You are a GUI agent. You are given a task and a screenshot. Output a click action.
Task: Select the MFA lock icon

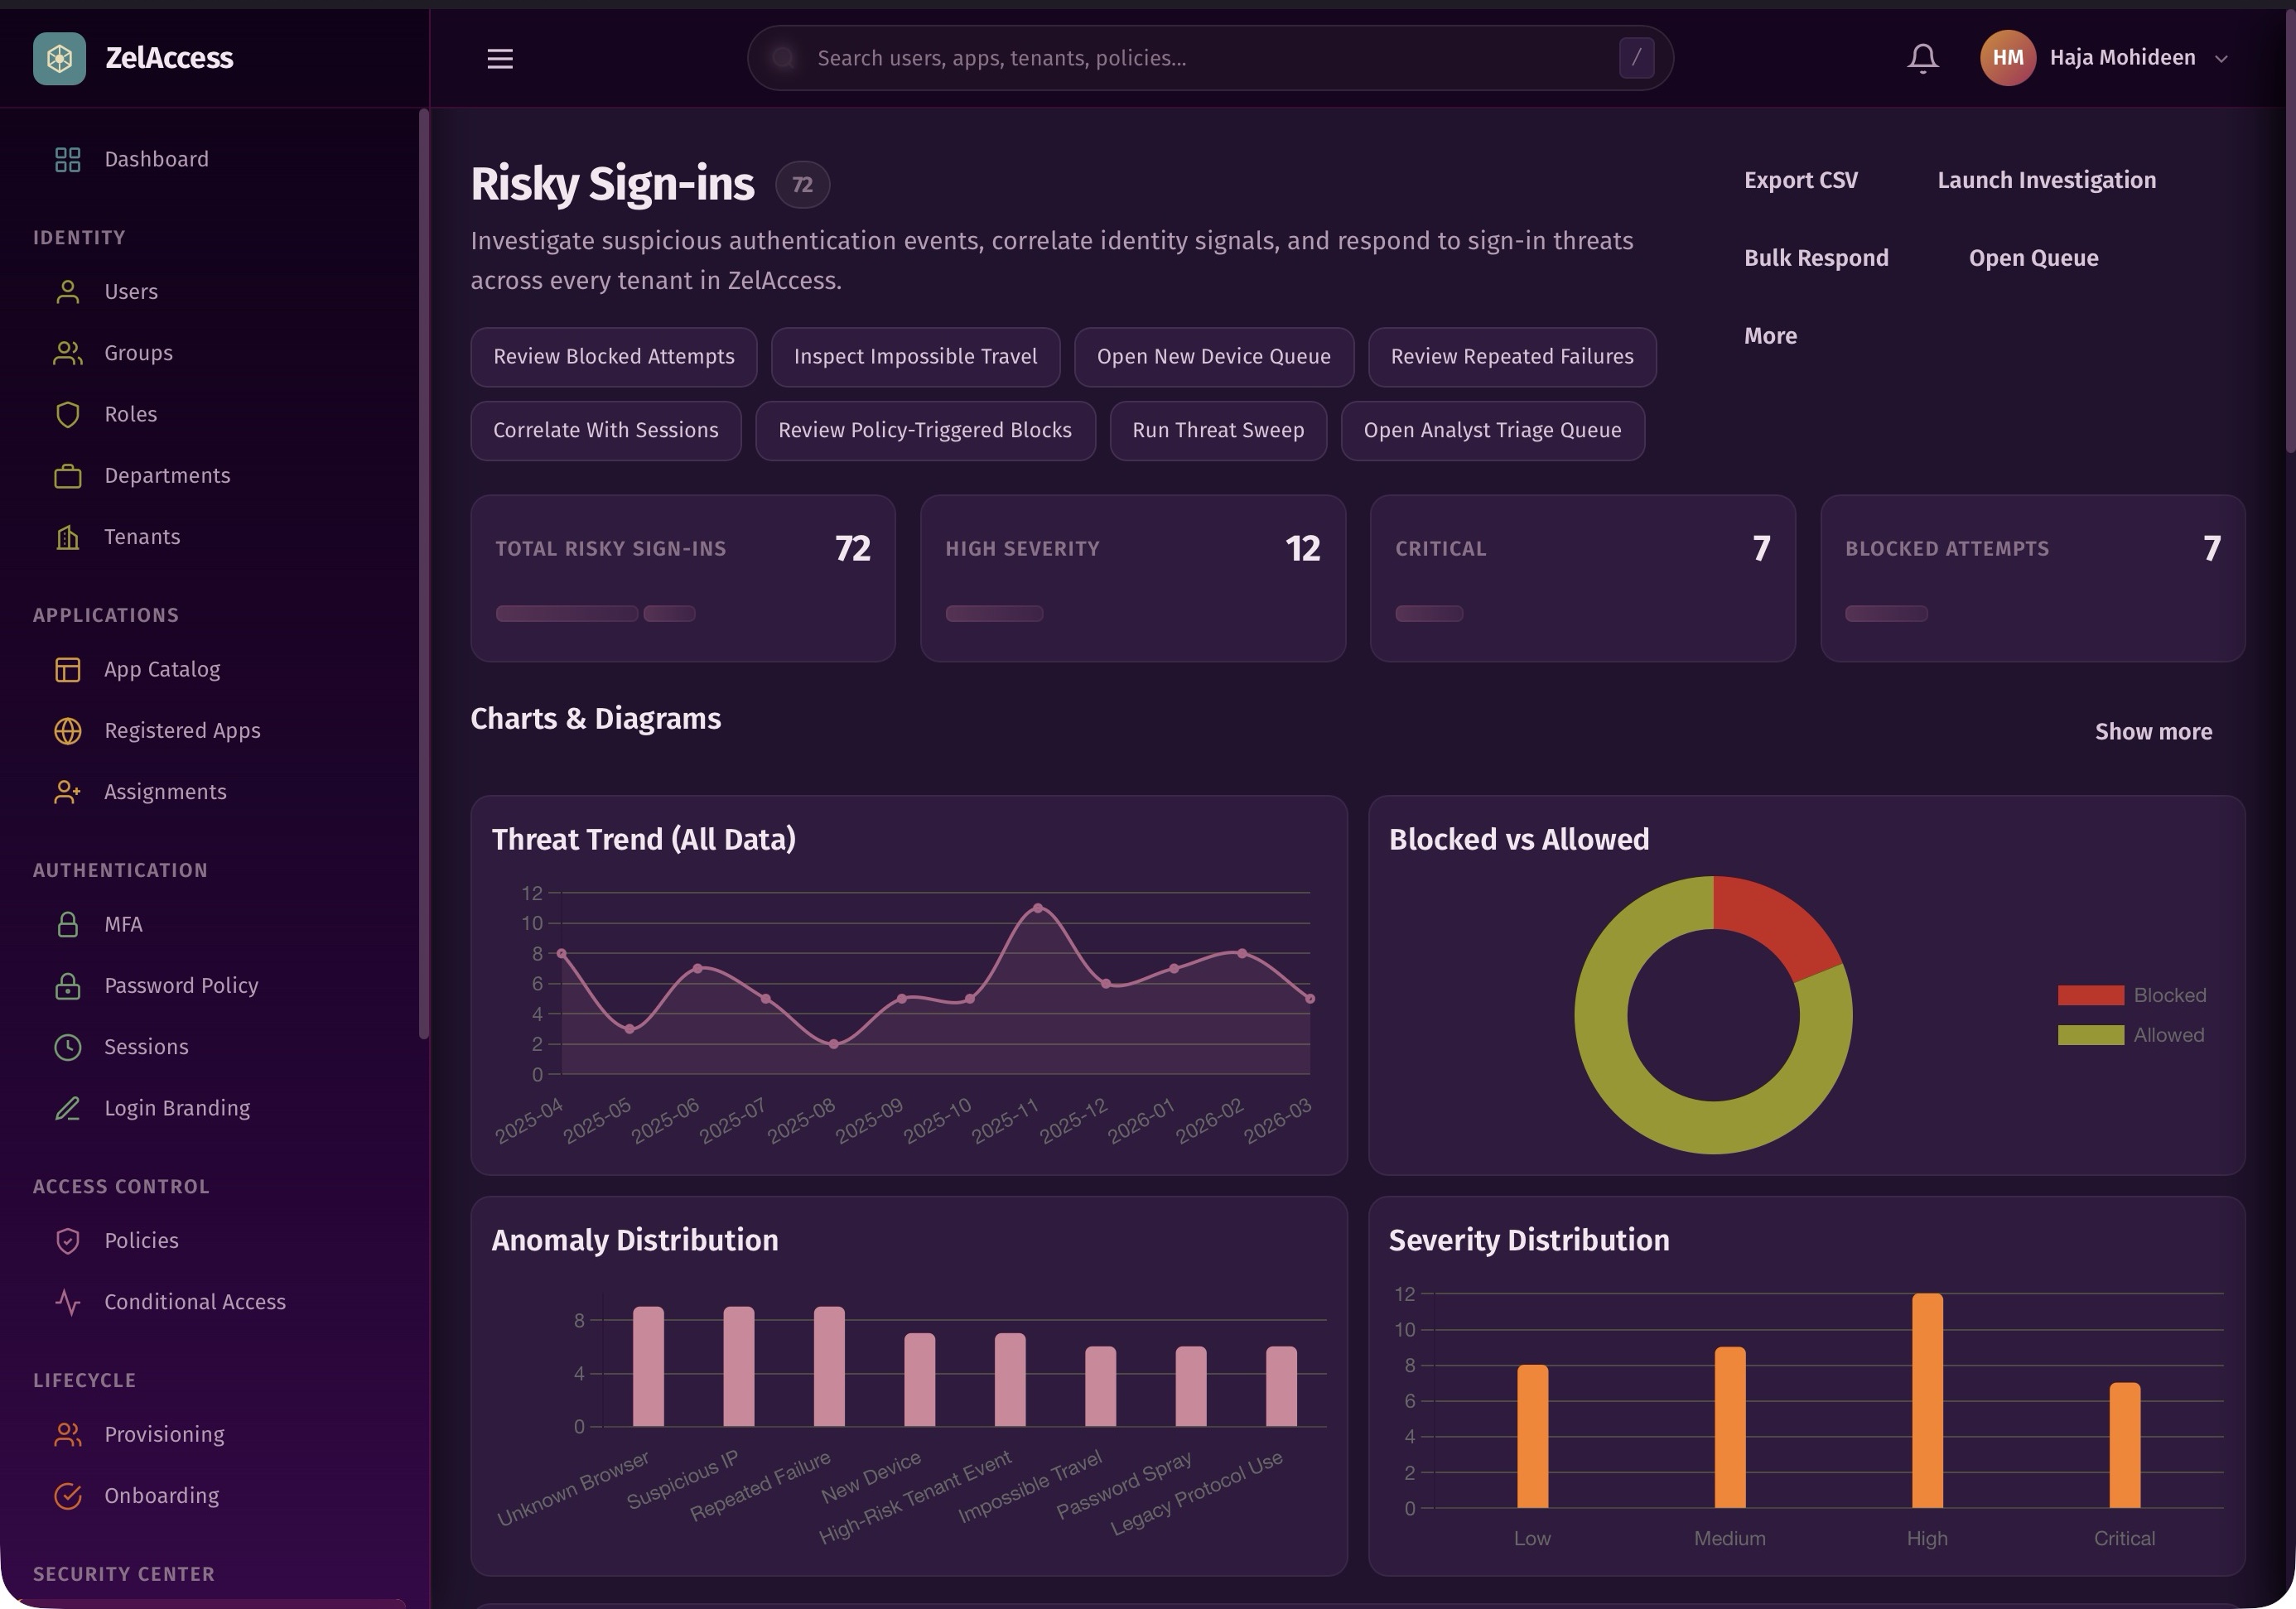pyautogui.click(x=68, y=924)
